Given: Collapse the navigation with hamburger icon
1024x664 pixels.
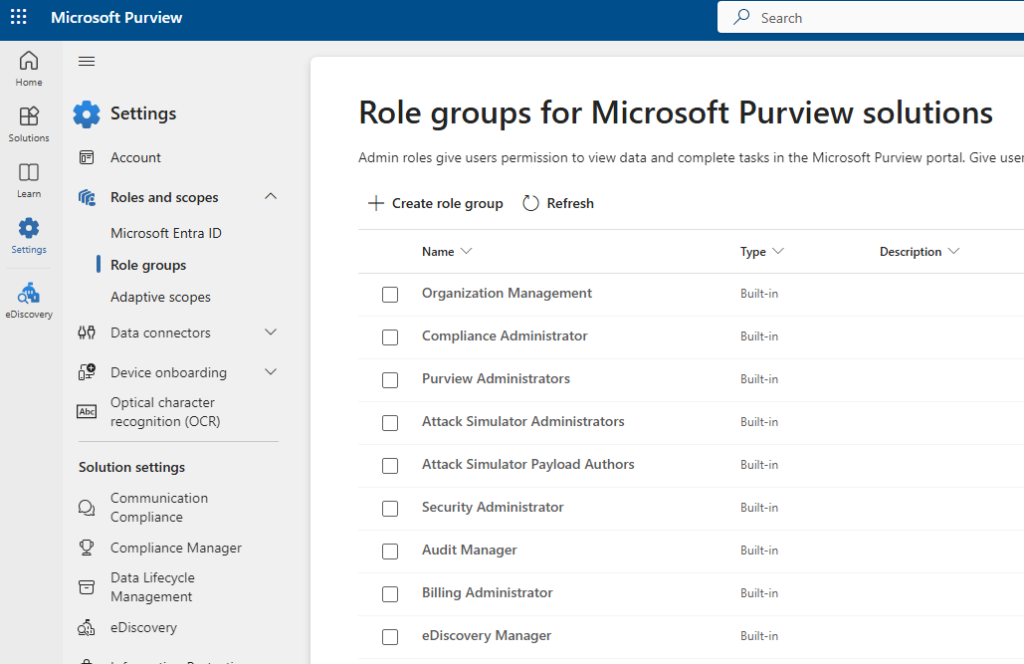Looking at the screenshot, I should [x=87, y=61].
